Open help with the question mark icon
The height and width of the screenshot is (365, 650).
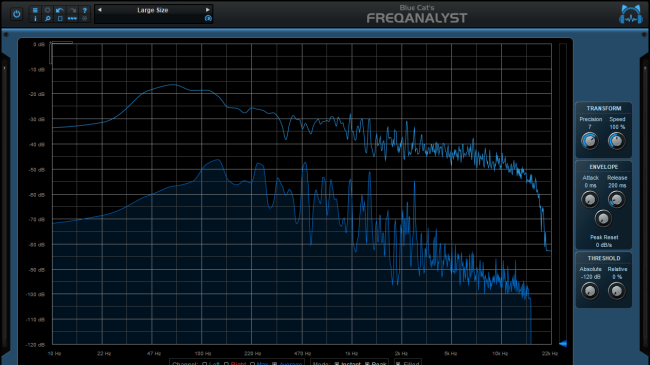point(85,10)
